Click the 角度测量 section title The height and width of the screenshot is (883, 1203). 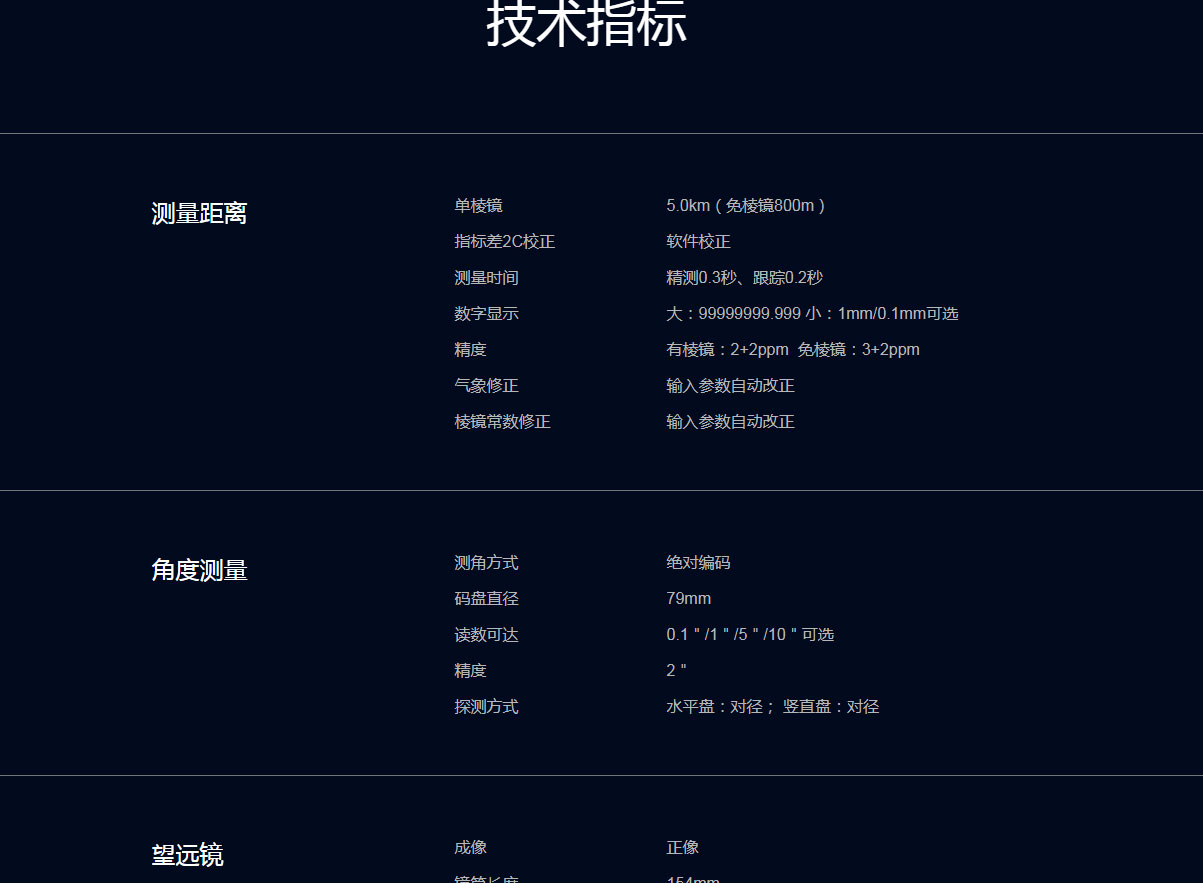point(199,570)
